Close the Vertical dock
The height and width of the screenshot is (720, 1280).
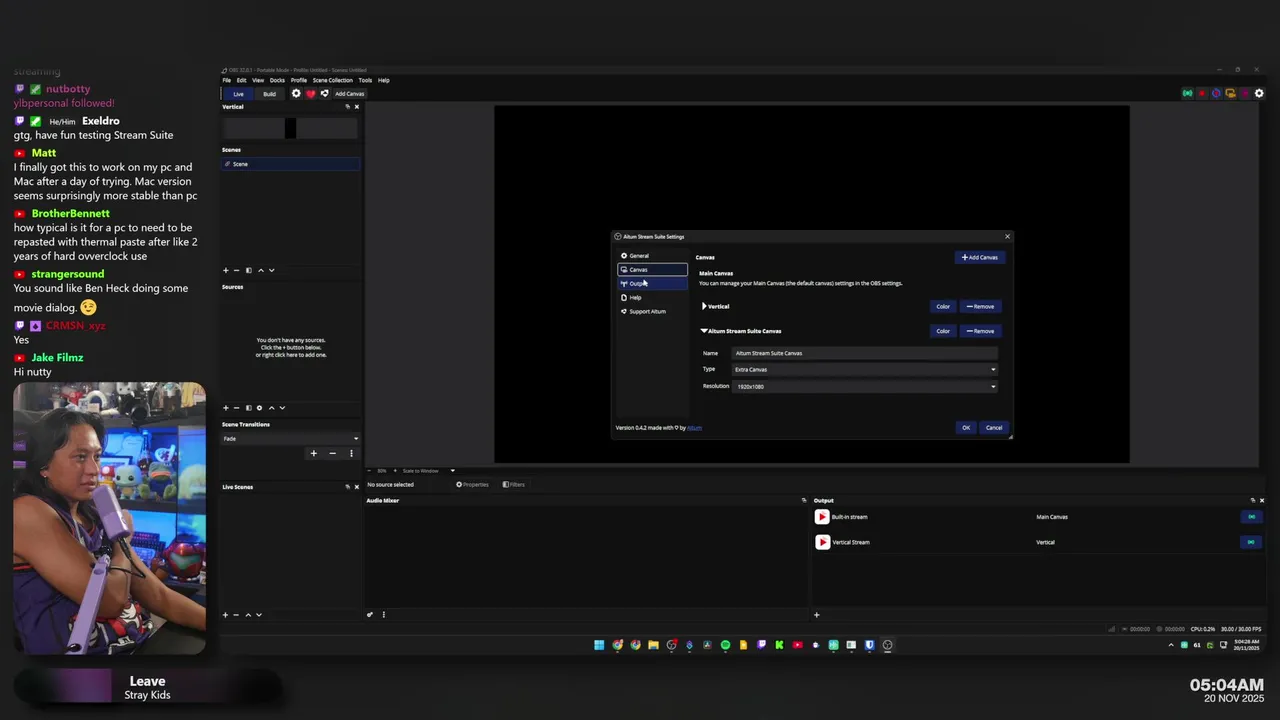357,107
